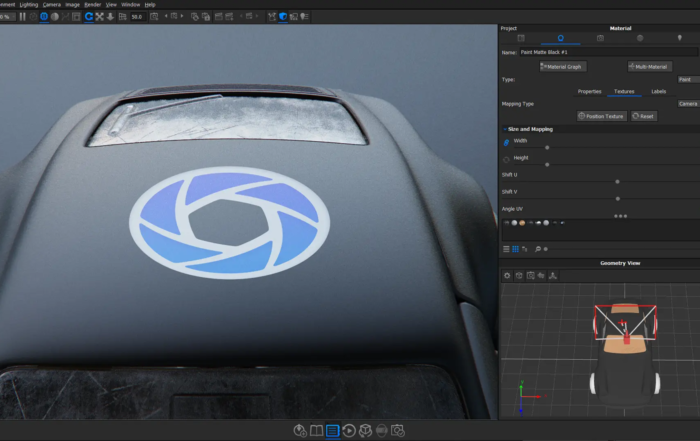Select the orange material ball thumbnail
The width and height of the screenshot is (700, 441).
(522, 223)
